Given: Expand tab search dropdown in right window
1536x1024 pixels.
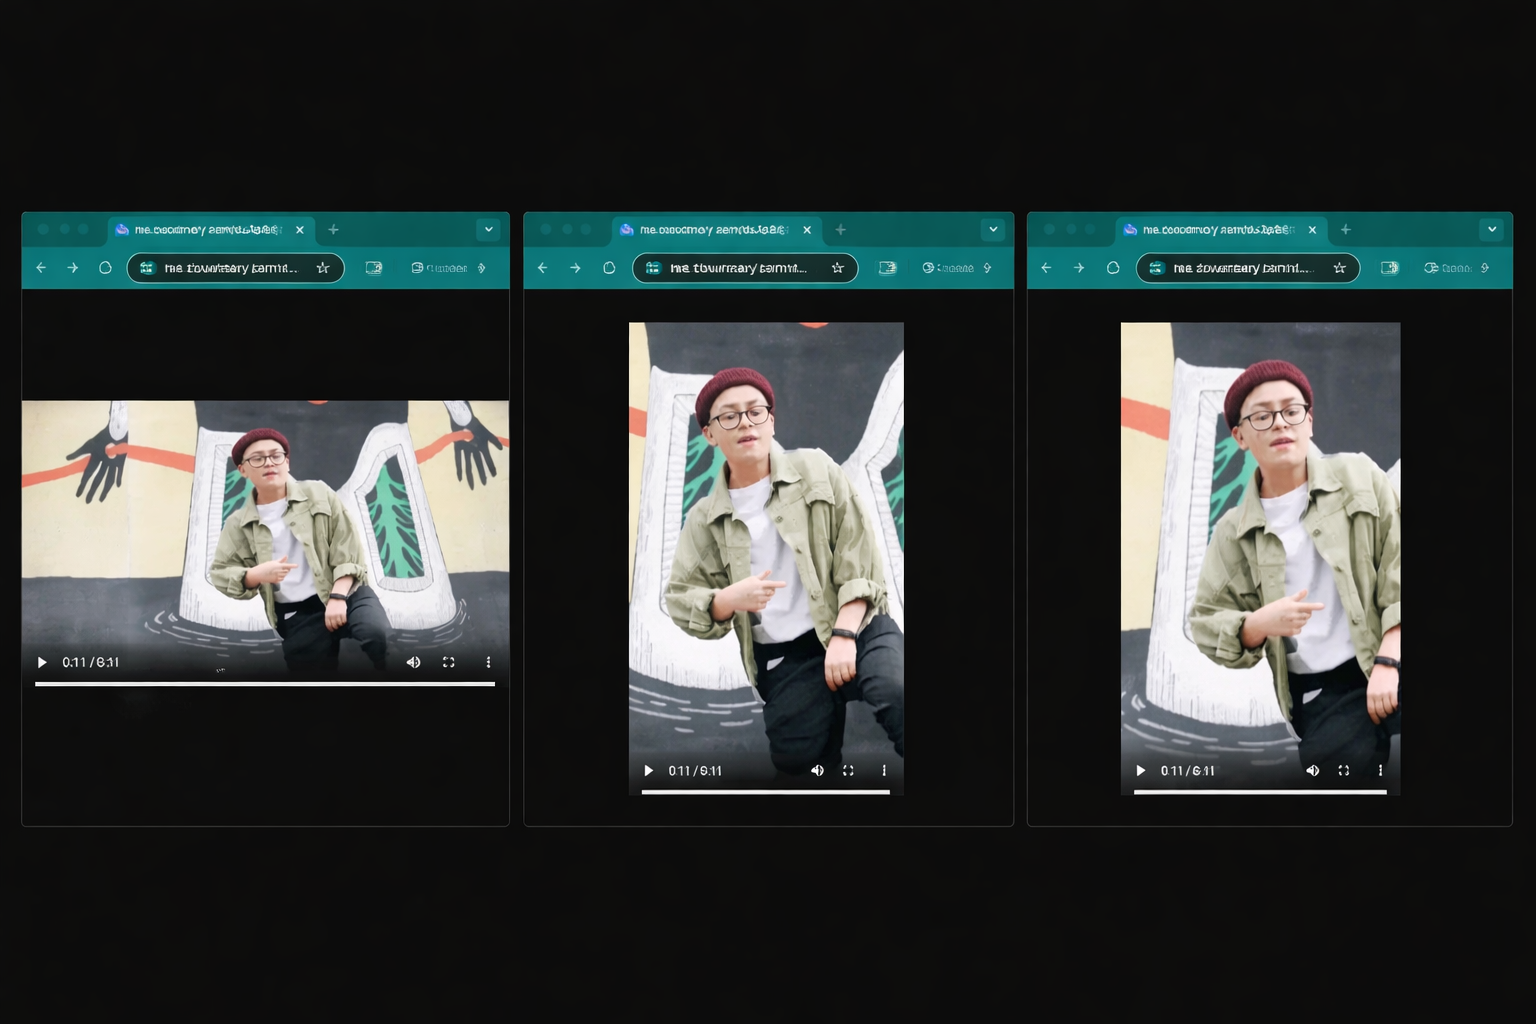Looking at the screenshot, I should [1491, 230].
